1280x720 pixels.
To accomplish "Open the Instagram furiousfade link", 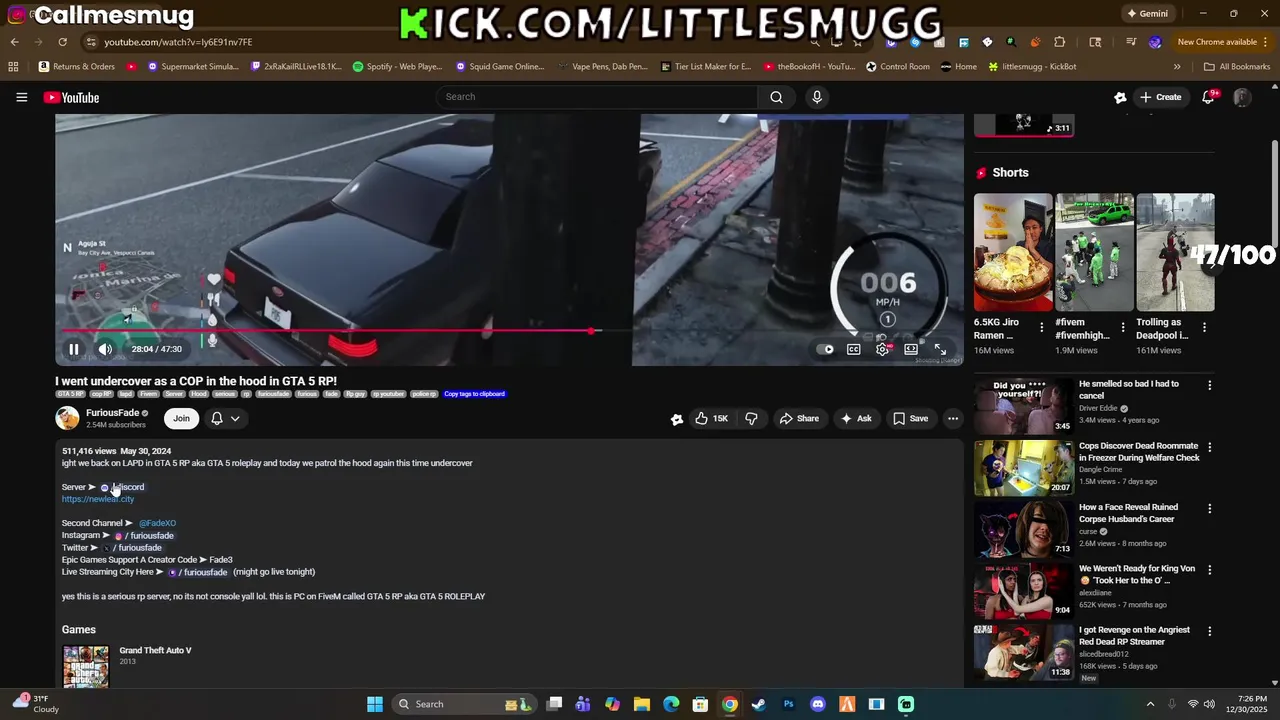I will pos(144,536).
